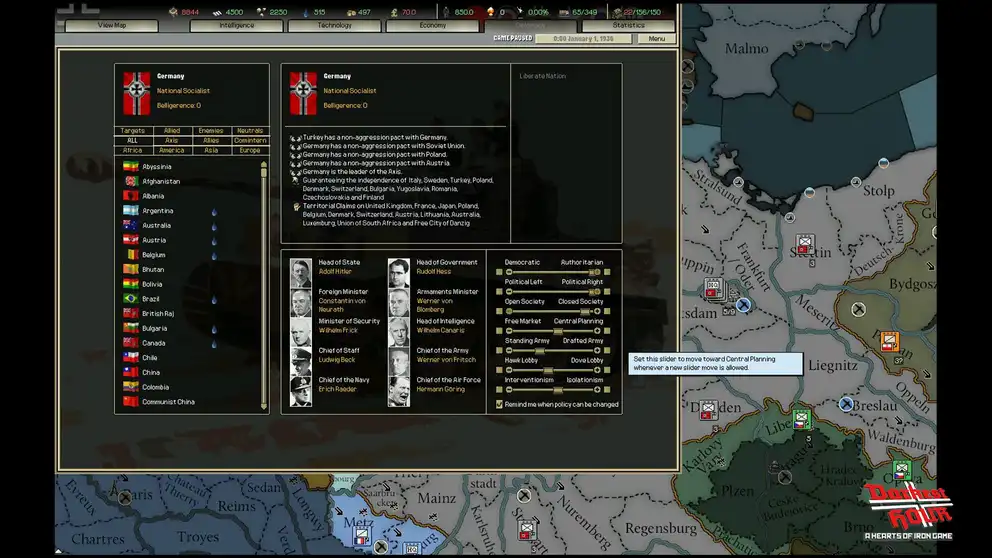
Task: Click the minus button toward Democratic
Action: [507, 272]
